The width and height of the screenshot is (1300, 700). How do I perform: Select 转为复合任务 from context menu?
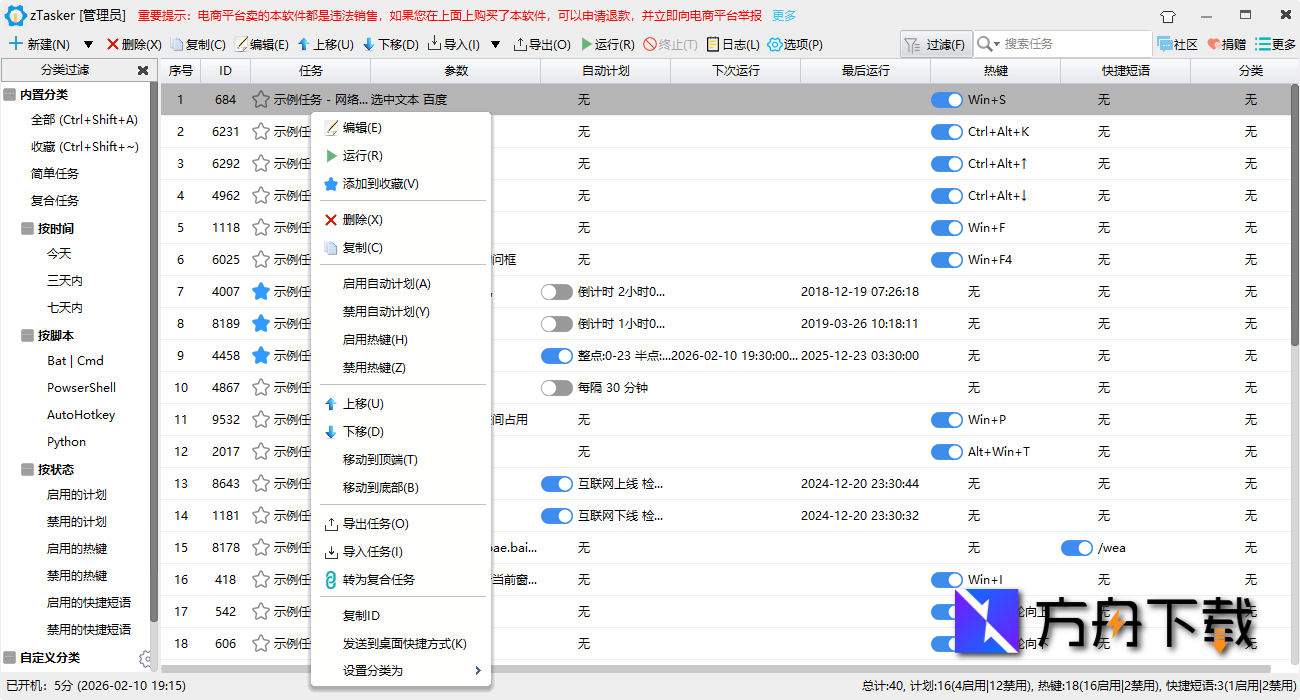(x=378, y=580)
